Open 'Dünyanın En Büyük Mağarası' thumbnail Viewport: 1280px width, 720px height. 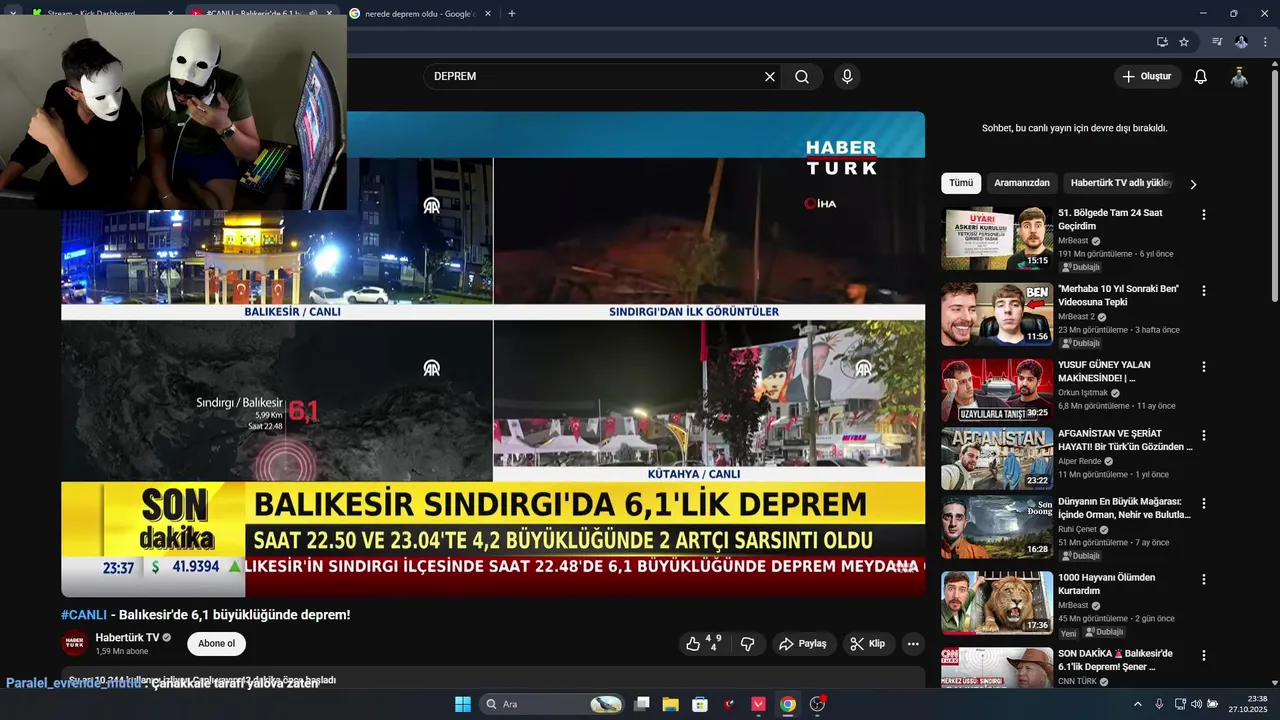pos(997,527)
